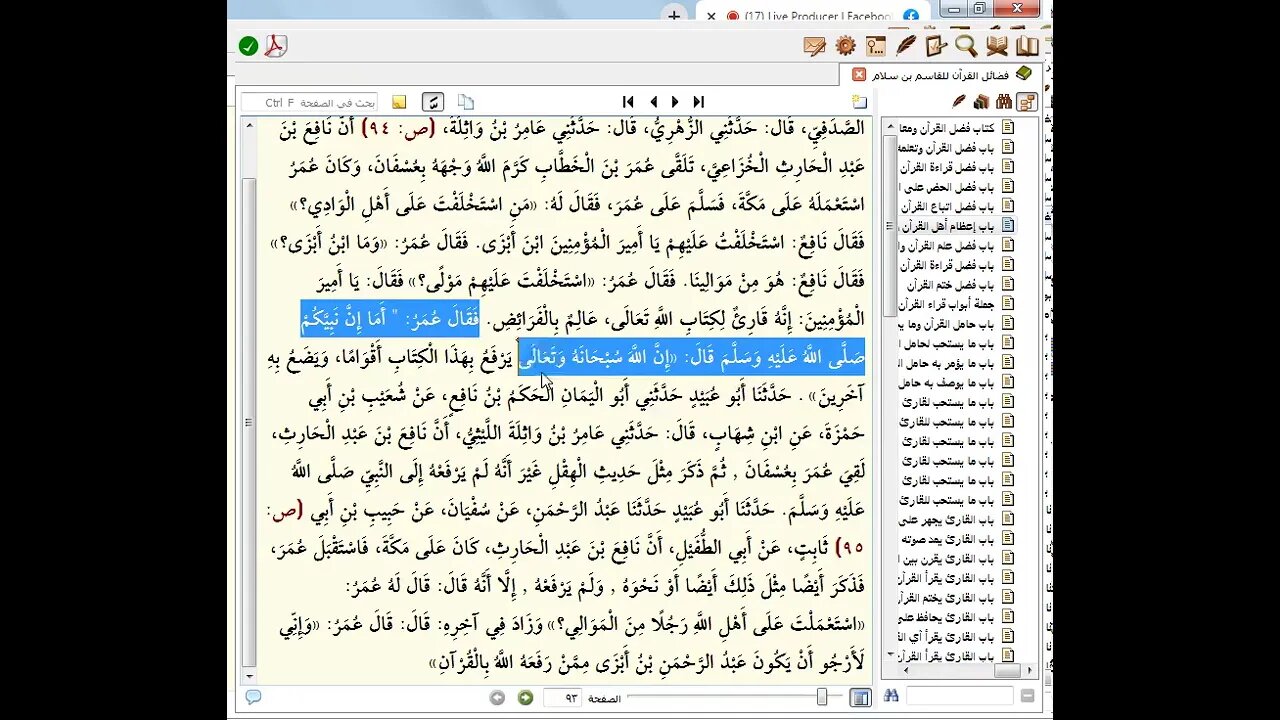The image size is (1280, 720).
Task: Focus the بحث في الصفحة search field
Action: coord(310,102)
